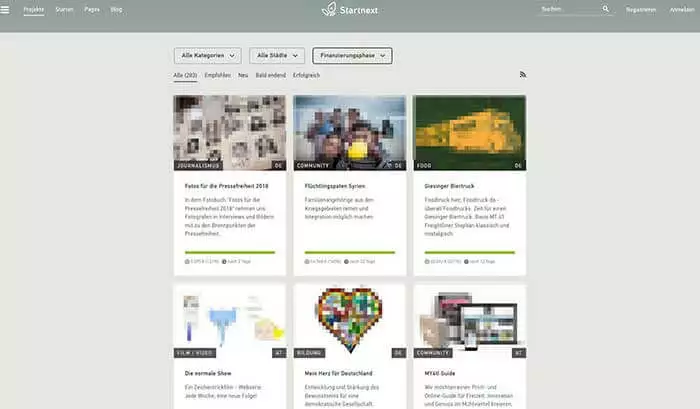Click the JOURNALISMUS category badge
This screenshot has height=409, width=700.
click(x=196, y=165)
